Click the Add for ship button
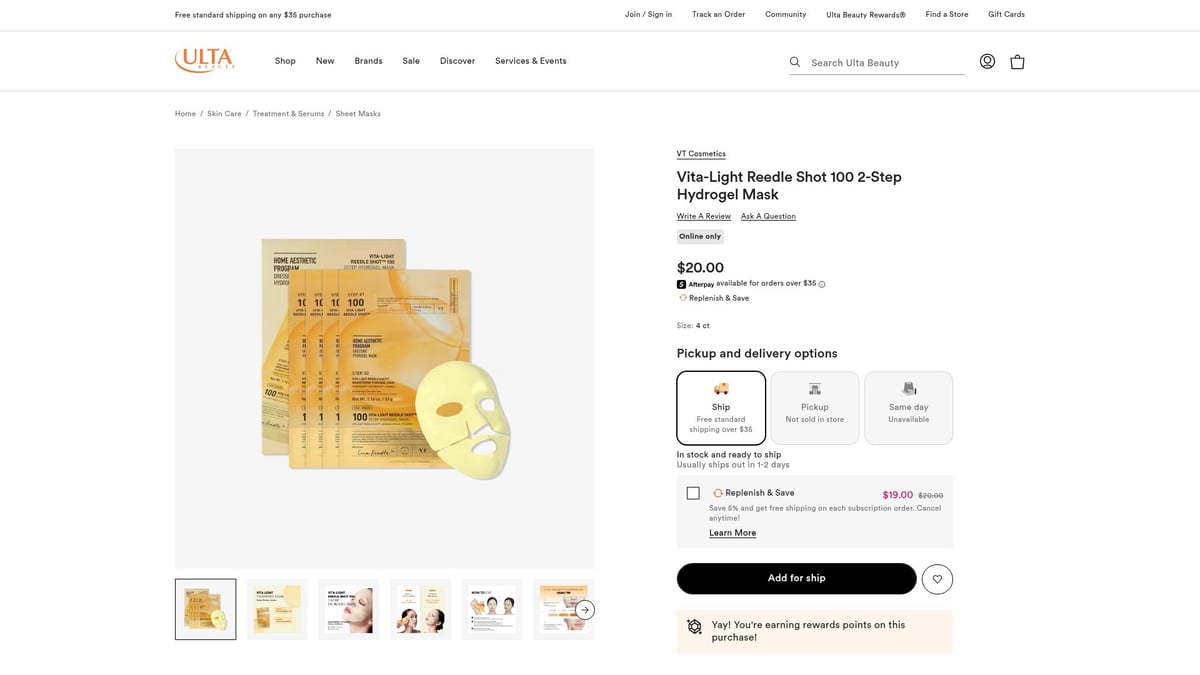The width and height of the screenshot is (1200, 675). point(796,578)
